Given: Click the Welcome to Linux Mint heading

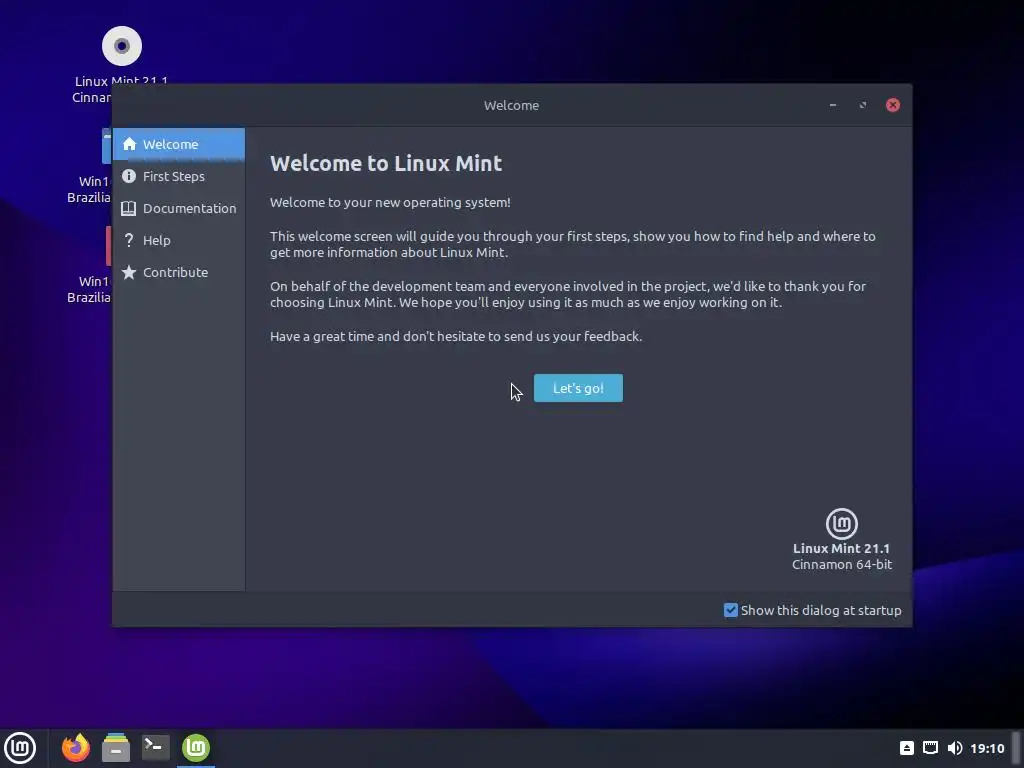Looking at the screenshot, I should [x=386, y=163].
